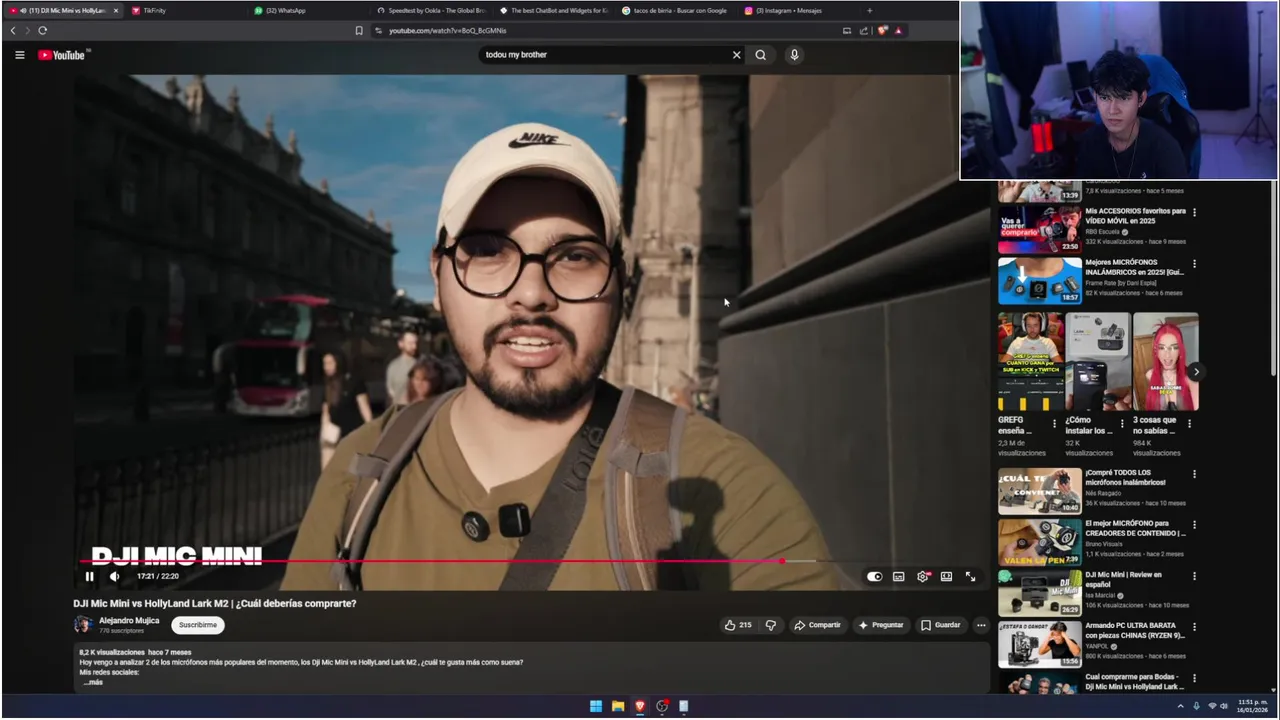Open Windows Start menu
The image size is (1280, 720).
tap(596, 706)
